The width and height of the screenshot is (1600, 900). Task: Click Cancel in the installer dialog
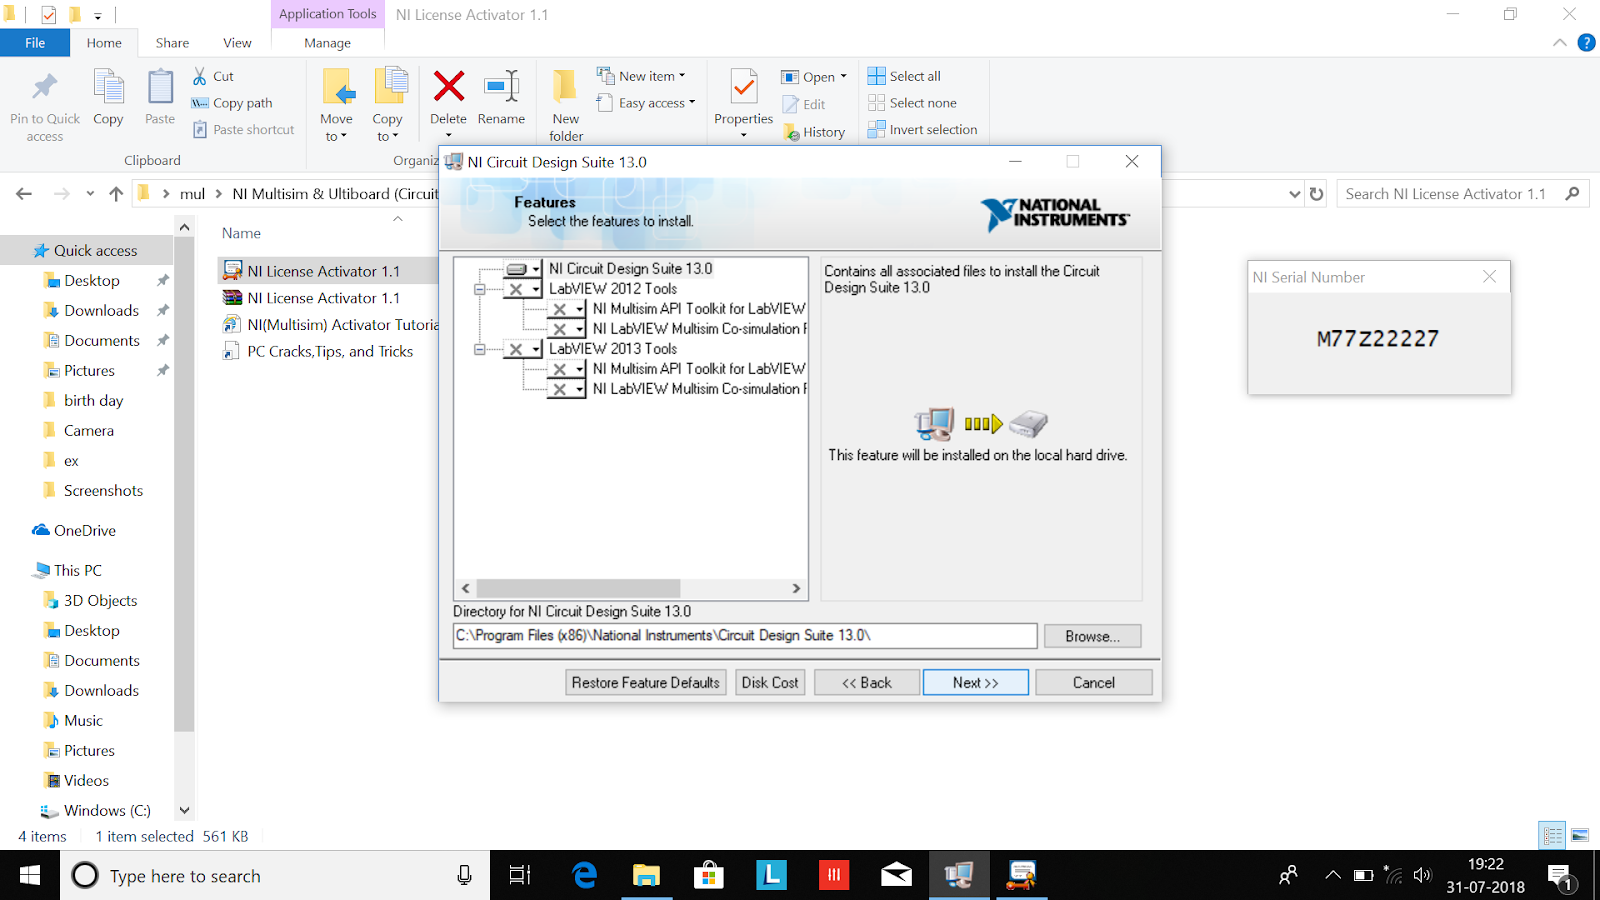[1094, 683]
